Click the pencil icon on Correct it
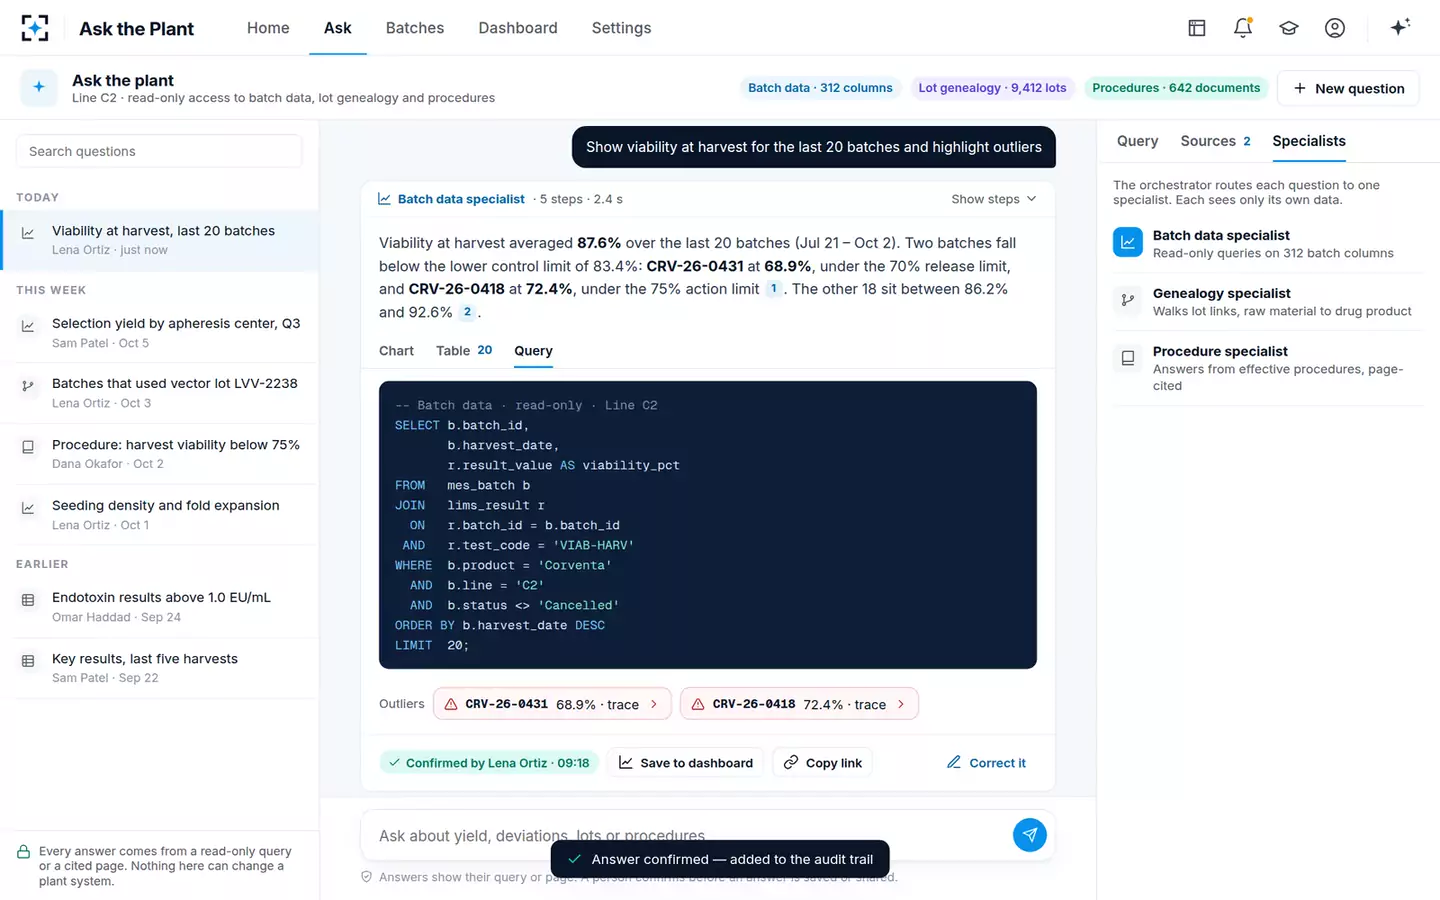Viewport: 1440px width, 900px height. [x=954, y=762]
